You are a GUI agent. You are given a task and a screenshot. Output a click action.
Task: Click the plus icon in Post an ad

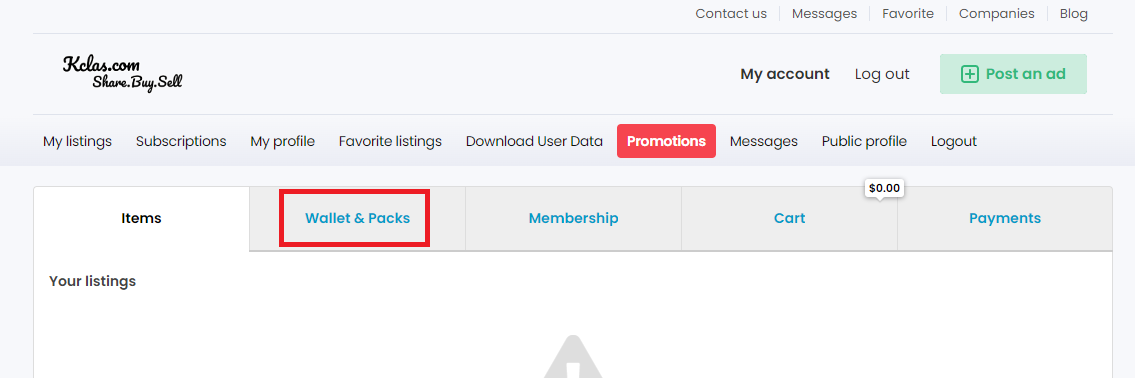(x=969, y=74)
